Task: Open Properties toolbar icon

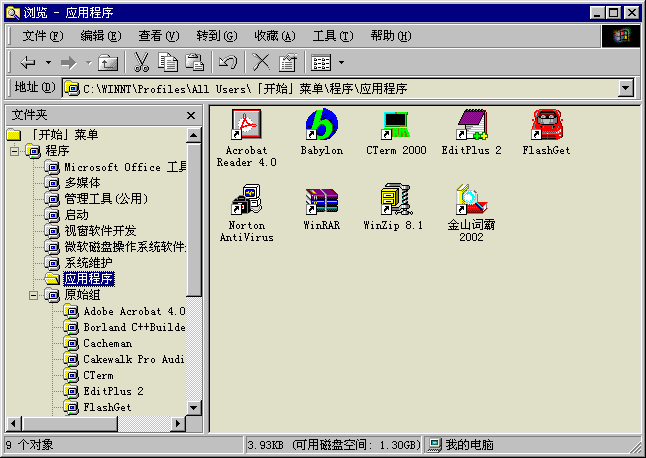Action: pyautogui.click(x=288, y=63)
